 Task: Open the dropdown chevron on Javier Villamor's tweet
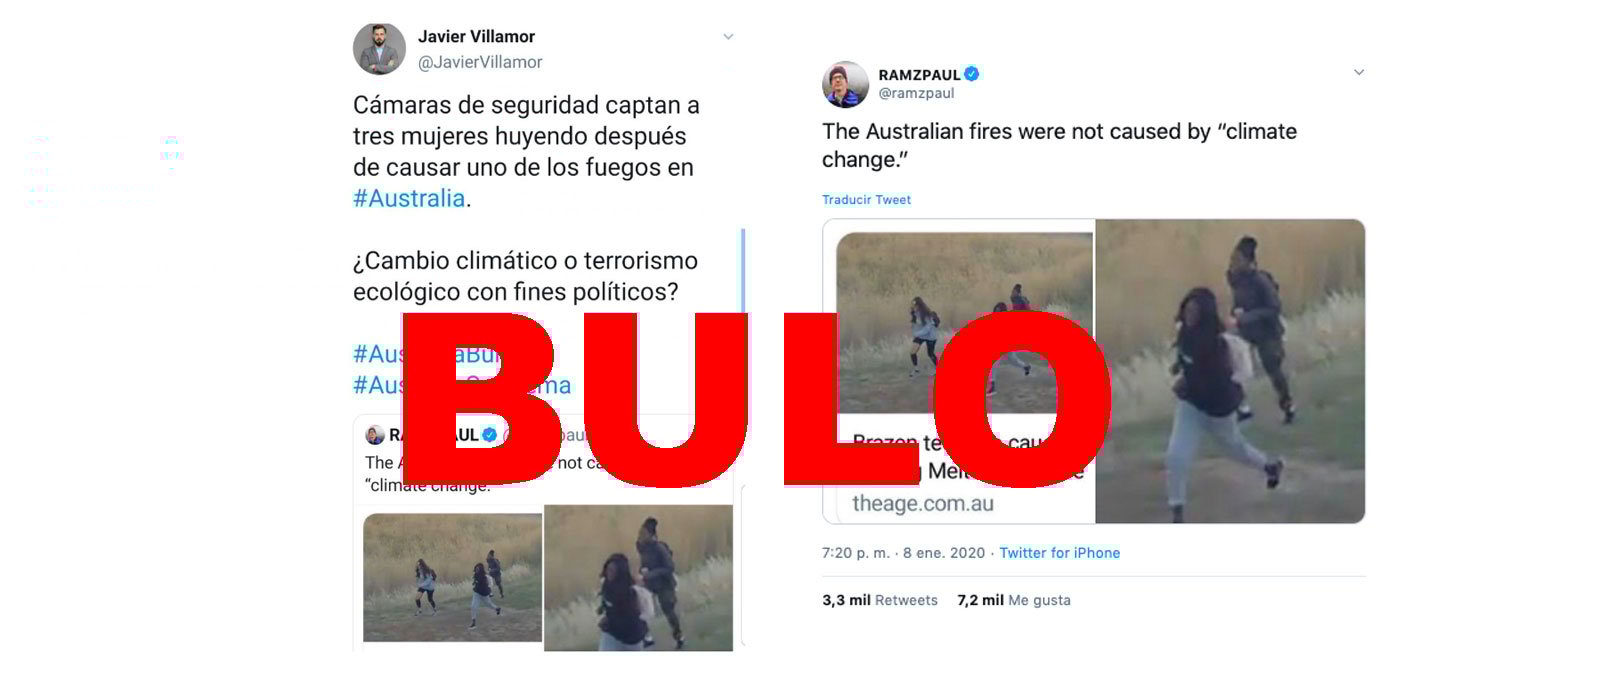click(x=728, y=37)
